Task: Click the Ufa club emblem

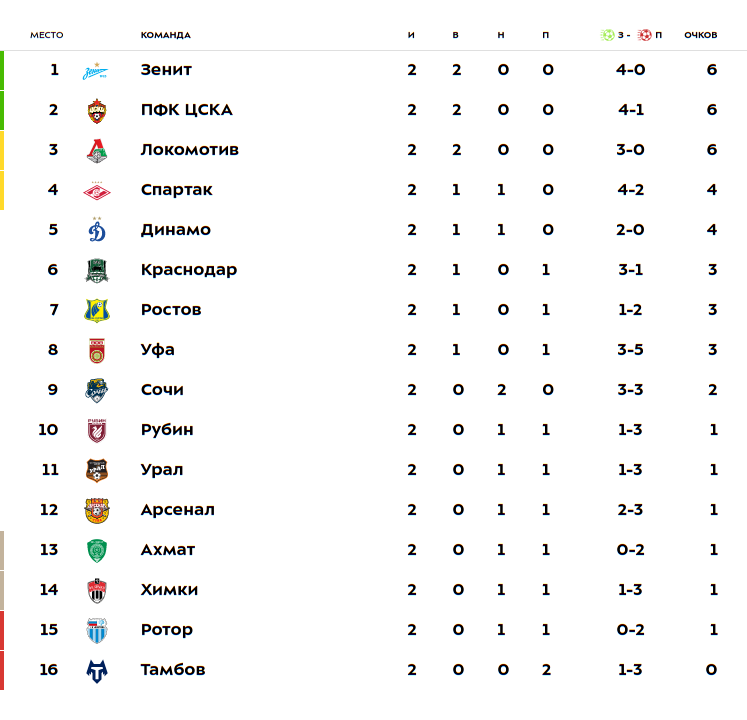Action: point(97,350)
